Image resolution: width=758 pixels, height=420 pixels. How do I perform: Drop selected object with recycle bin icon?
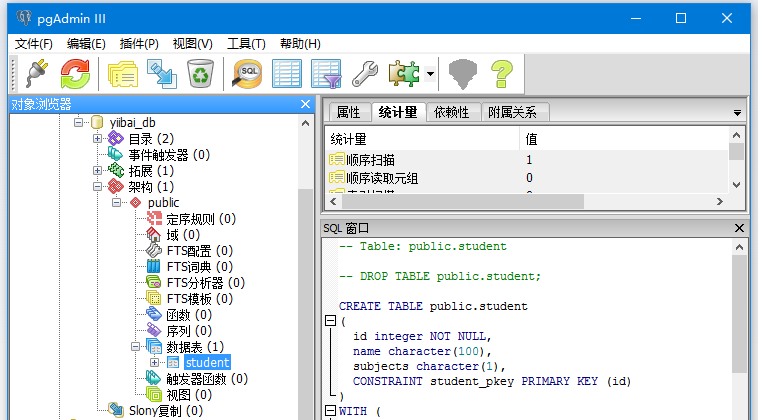(200, 73)
